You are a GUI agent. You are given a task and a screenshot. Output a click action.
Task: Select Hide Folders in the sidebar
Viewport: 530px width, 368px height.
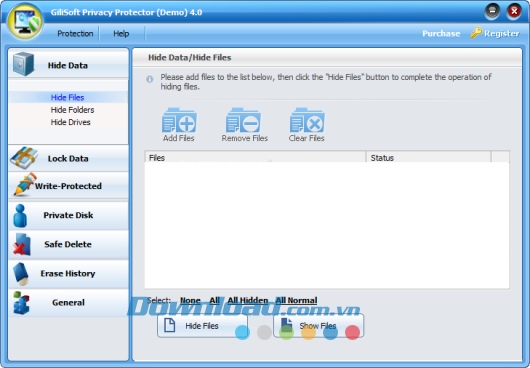click(72, 110)
